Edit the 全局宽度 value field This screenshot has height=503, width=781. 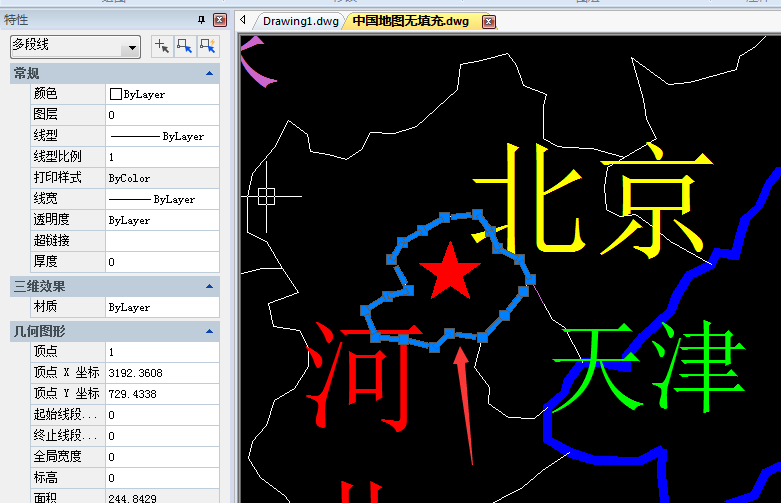pyautogui.click(x=162, y=457)
